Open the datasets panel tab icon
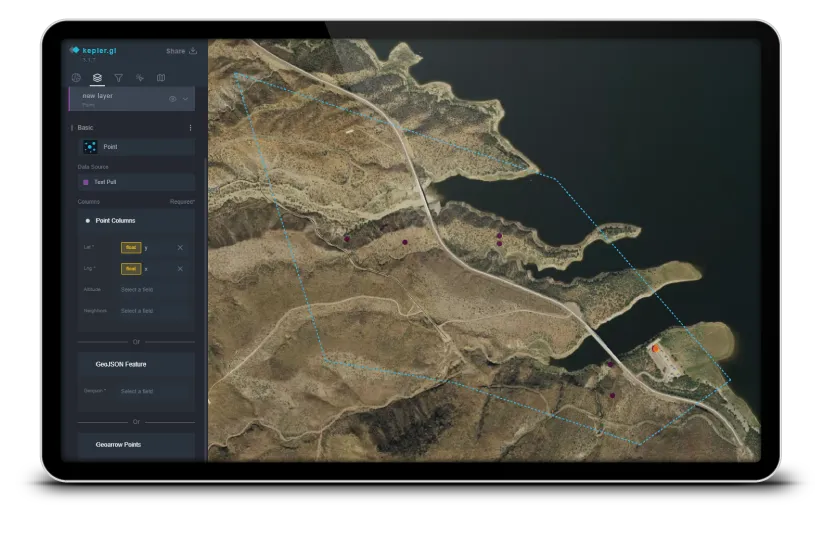The image size is (821, 534). click(x=76, y=77)
